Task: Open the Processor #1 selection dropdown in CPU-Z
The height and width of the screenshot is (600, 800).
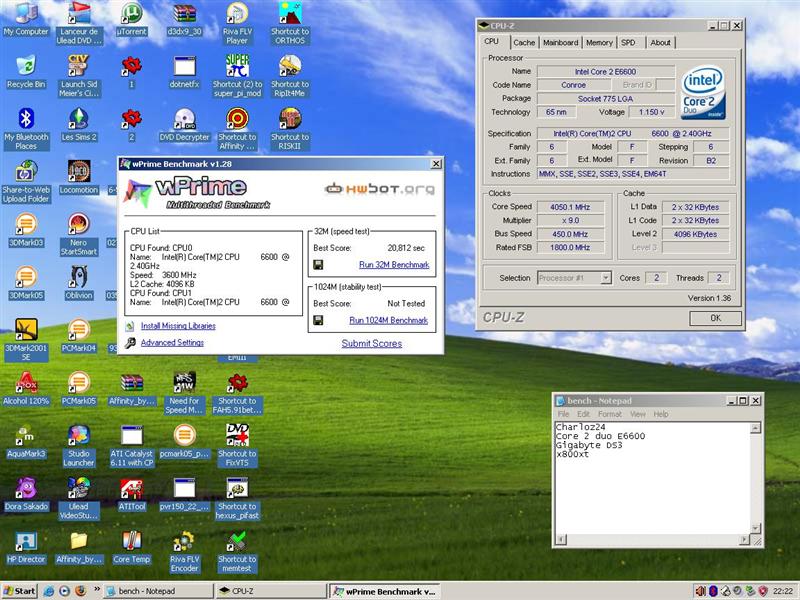Action: pos(606,278)
